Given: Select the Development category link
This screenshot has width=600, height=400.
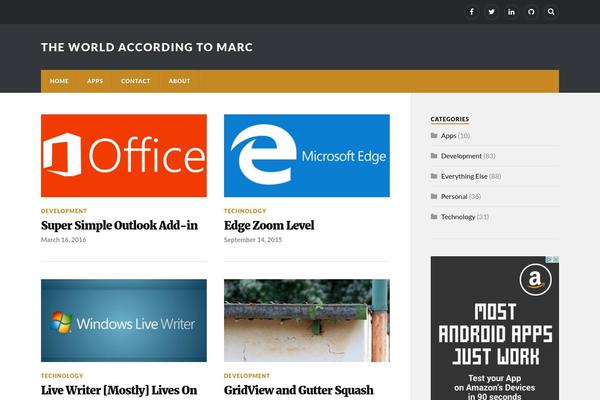Looking at the screenshot, I should (x=461, y=156).
